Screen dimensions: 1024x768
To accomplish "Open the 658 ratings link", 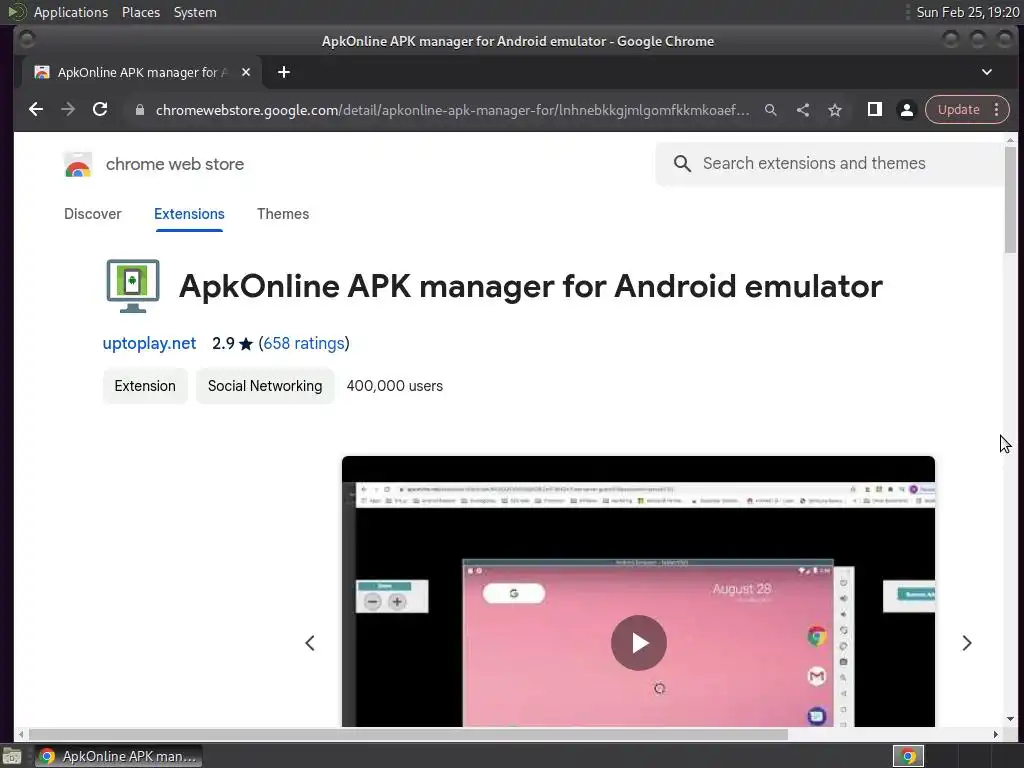I will [x=304, y=344].
